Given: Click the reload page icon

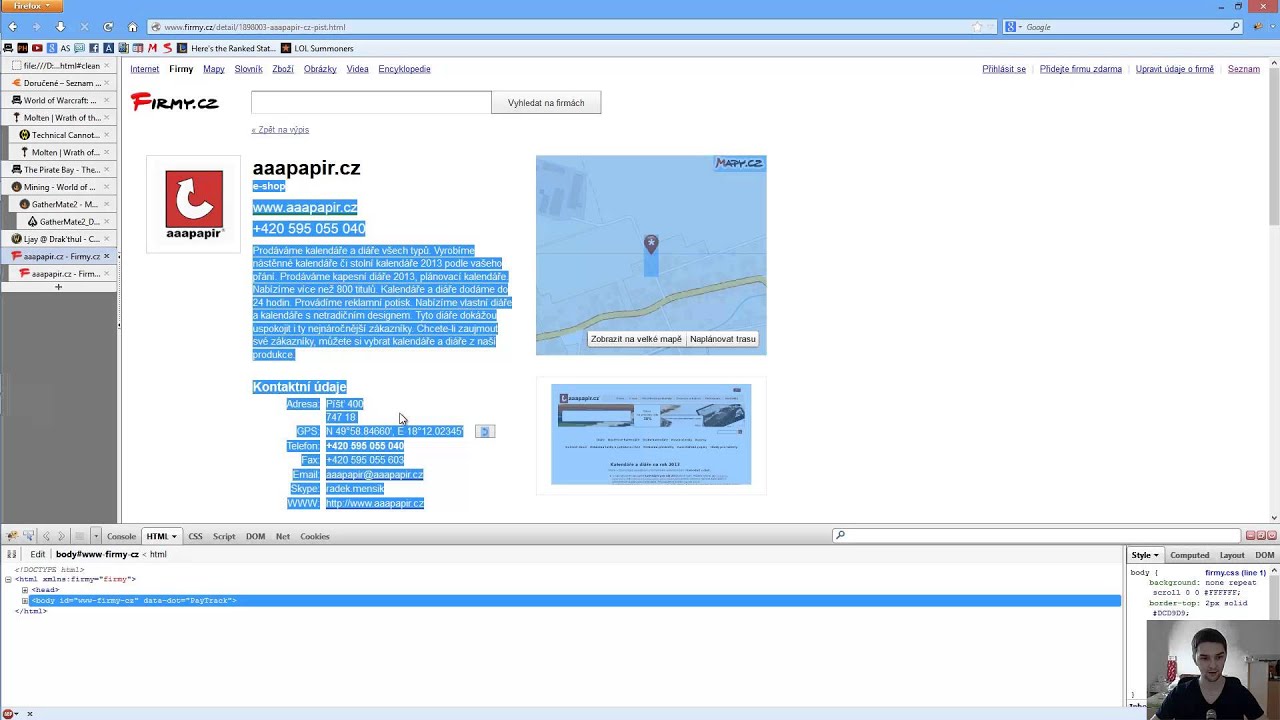Looking at the screenshot, I should coord(108,27).
